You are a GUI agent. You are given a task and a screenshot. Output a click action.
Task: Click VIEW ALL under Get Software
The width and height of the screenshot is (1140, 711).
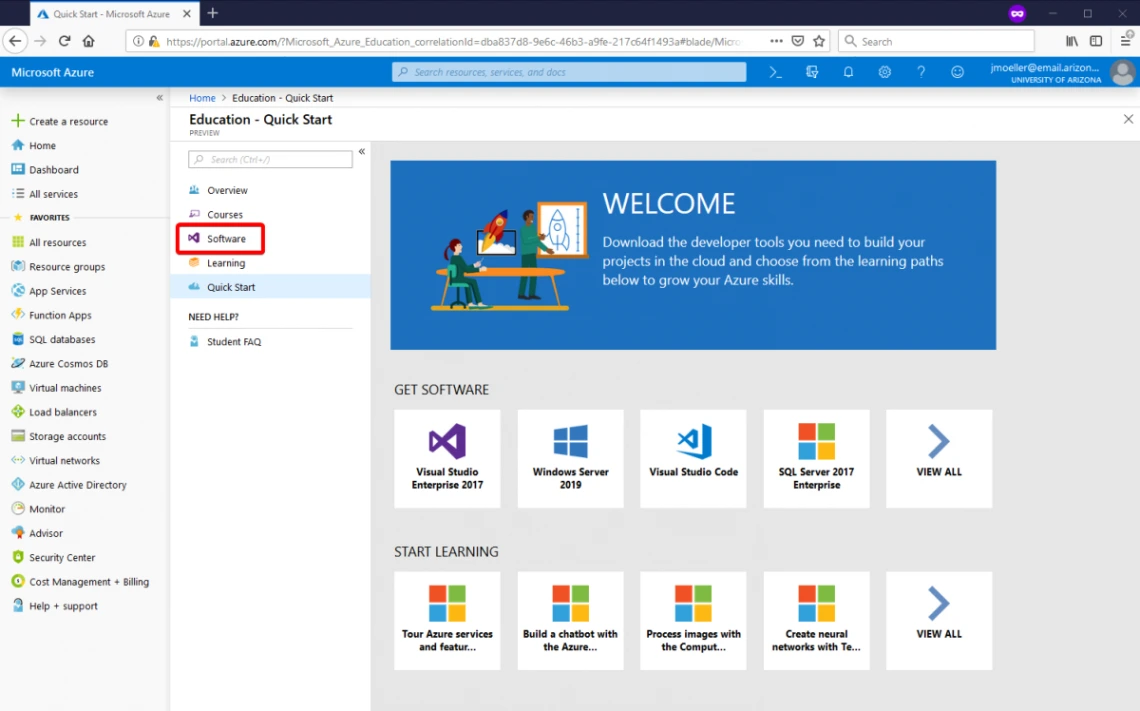pos(939,458)
